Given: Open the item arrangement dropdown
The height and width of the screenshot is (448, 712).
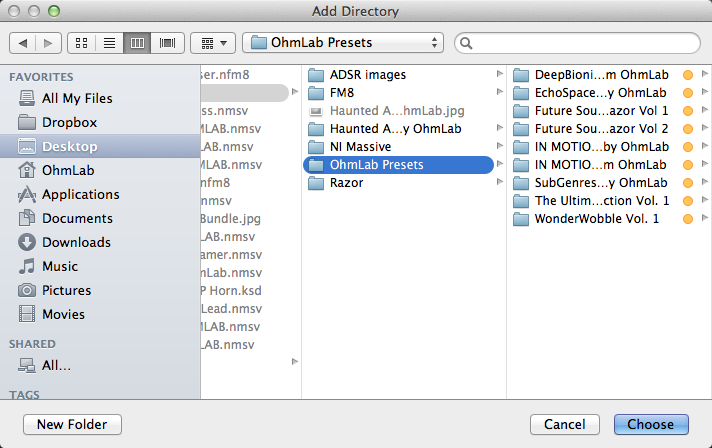Looking at the screenshot, I should (x=213, y=43).
